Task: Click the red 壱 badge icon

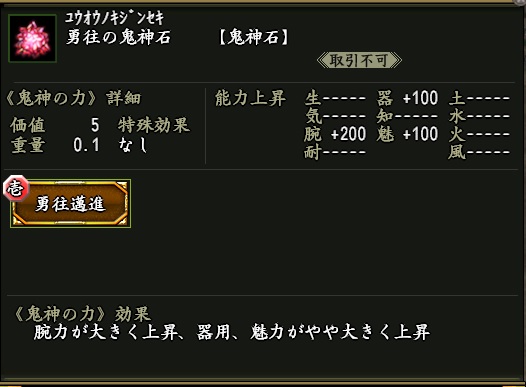Action: (x=15, y=188)
